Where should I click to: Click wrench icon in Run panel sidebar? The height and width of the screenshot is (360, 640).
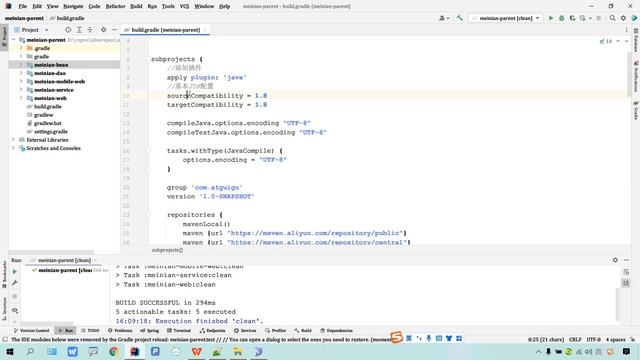coord(15,282)
